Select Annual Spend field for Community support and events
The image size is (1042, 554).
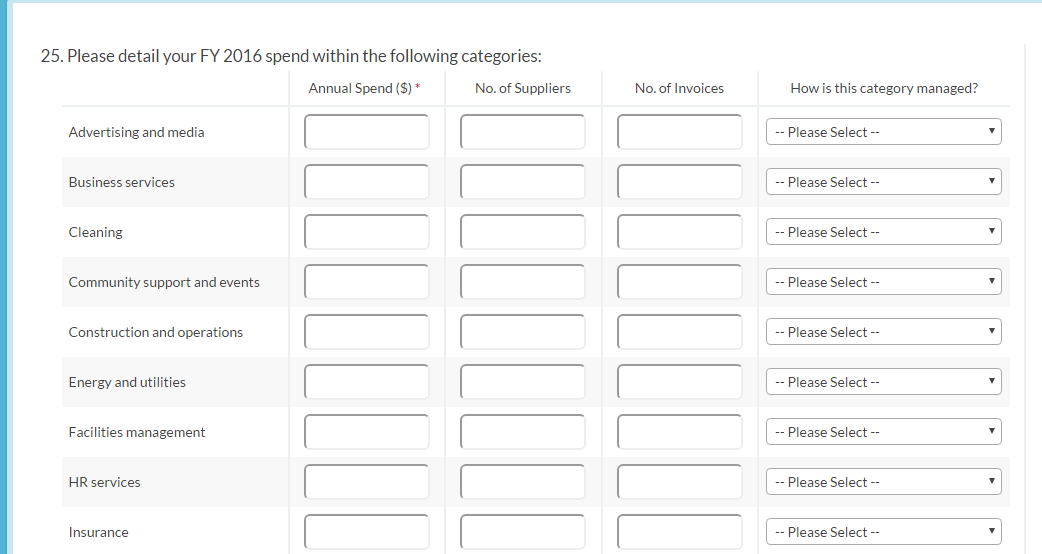(367, 282)
